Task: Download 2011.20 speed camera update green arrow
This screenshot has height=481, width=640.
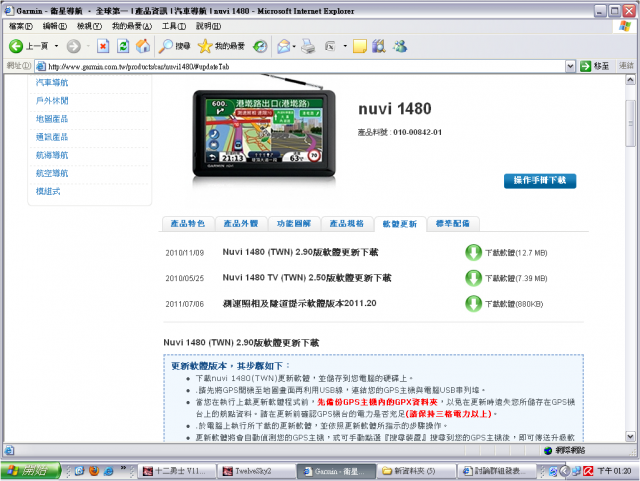Action: (x=473, y=304)
